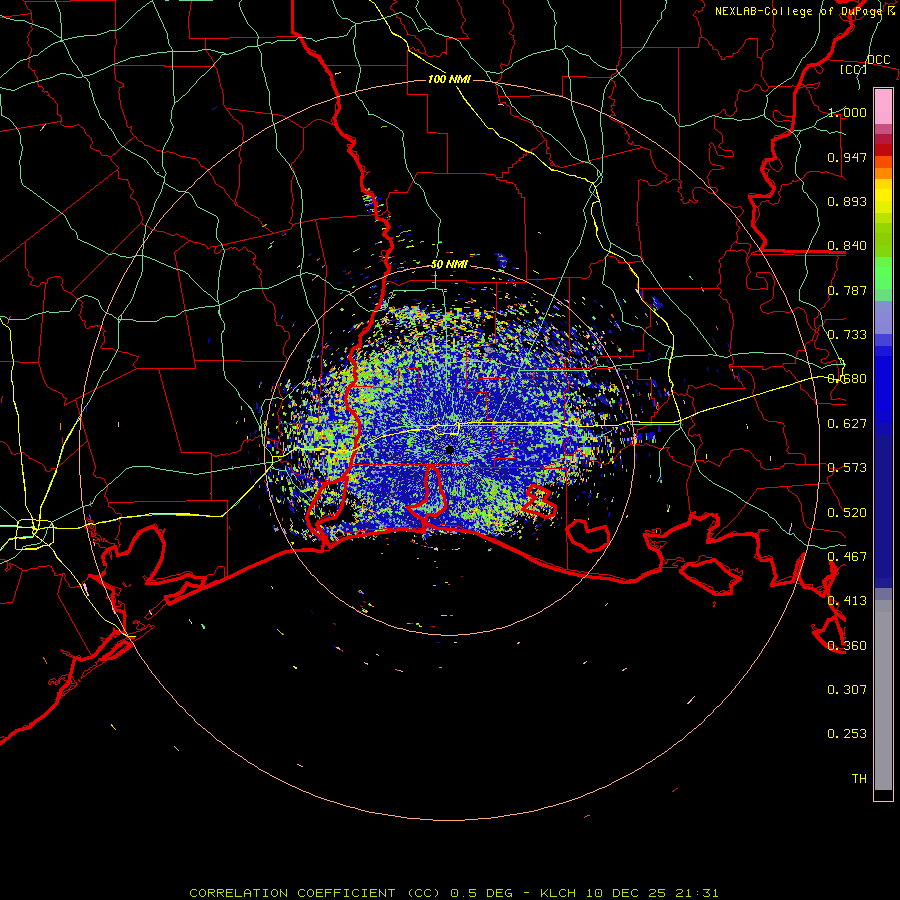The image size is (900, 900).
Task: Click the 1.000 scale value
Action: point(847,112)
